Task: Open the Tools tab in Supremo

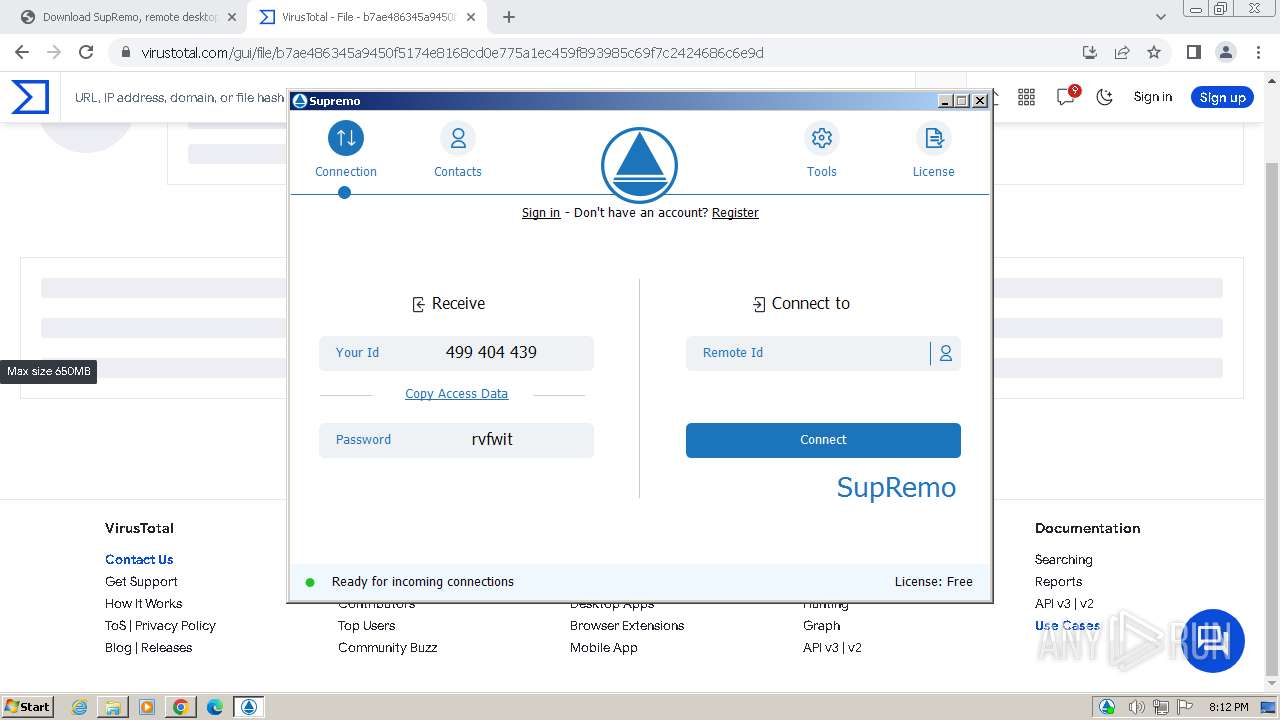Action: click(x=822, y=150)
